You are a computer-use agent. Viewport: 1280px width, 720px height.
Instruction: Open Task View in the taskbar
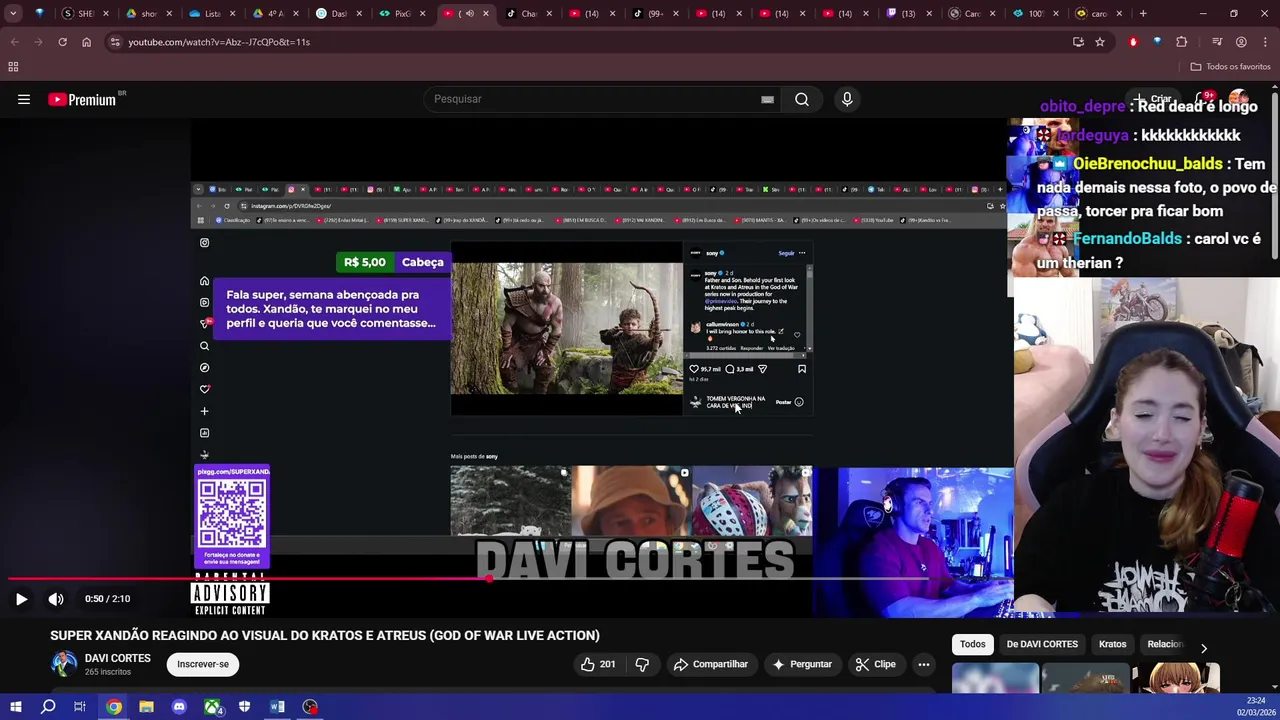pyautogui.click(x=80, y=707)
